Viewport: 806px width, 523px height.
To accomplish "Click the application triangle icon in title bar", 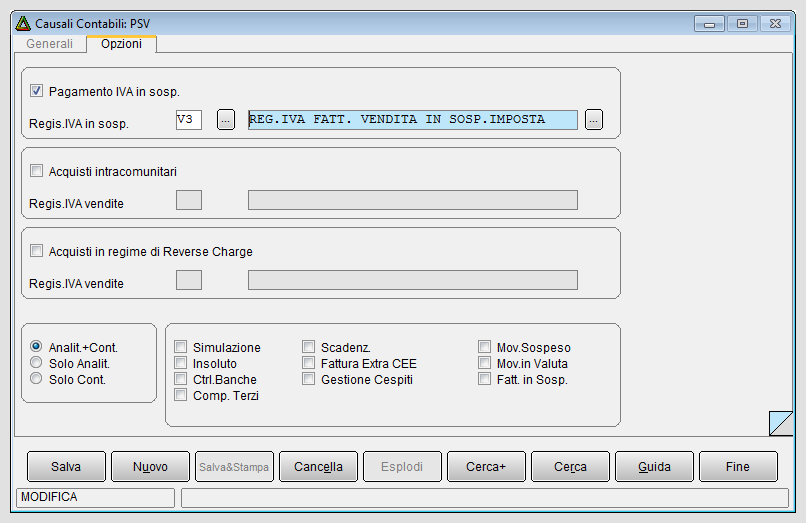I will coord(23,24).
